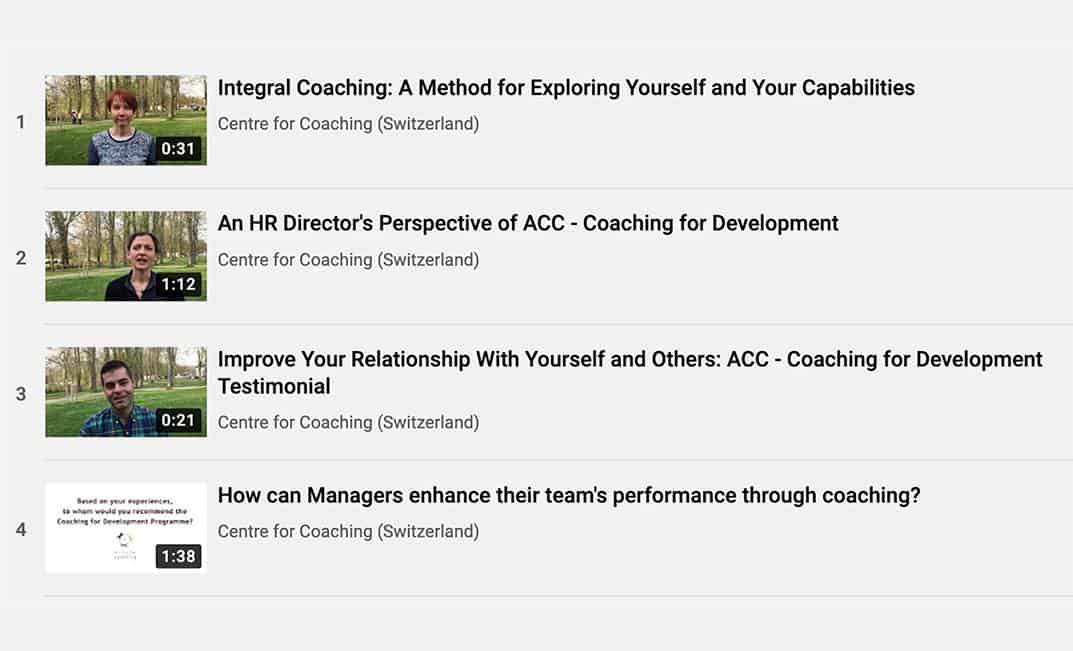Select 'An HR Director's Perspective of ACC' title
The image size is (1073, 651).
[528, 223]
